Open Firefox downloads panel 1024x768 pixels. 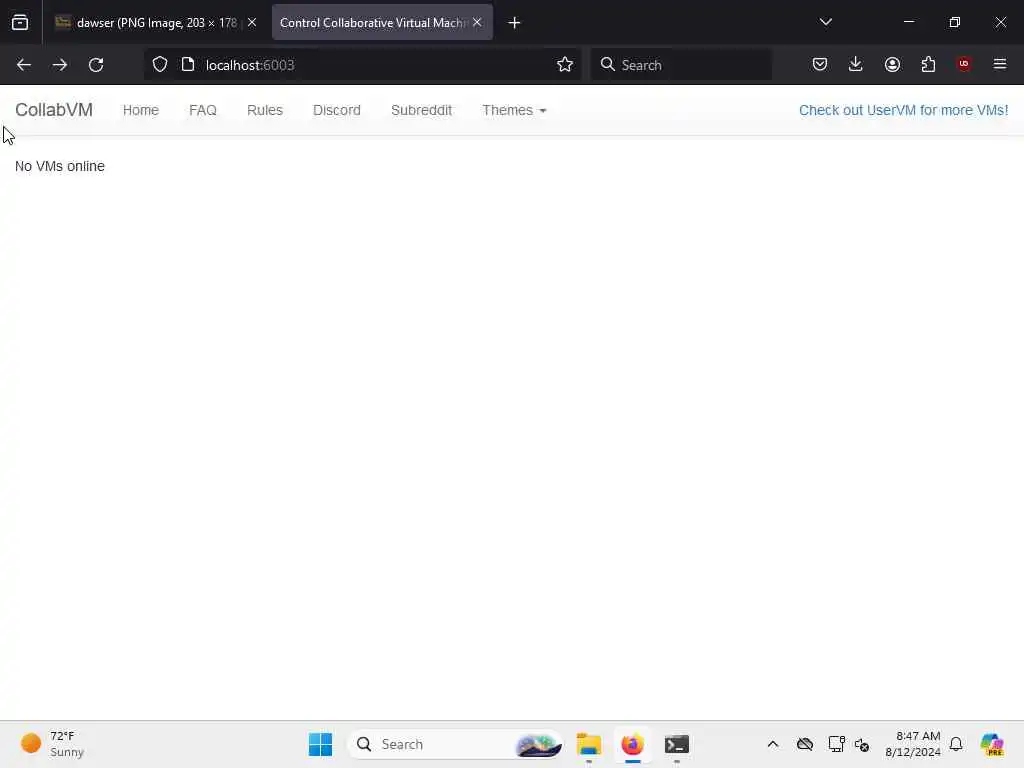point(856,65)
